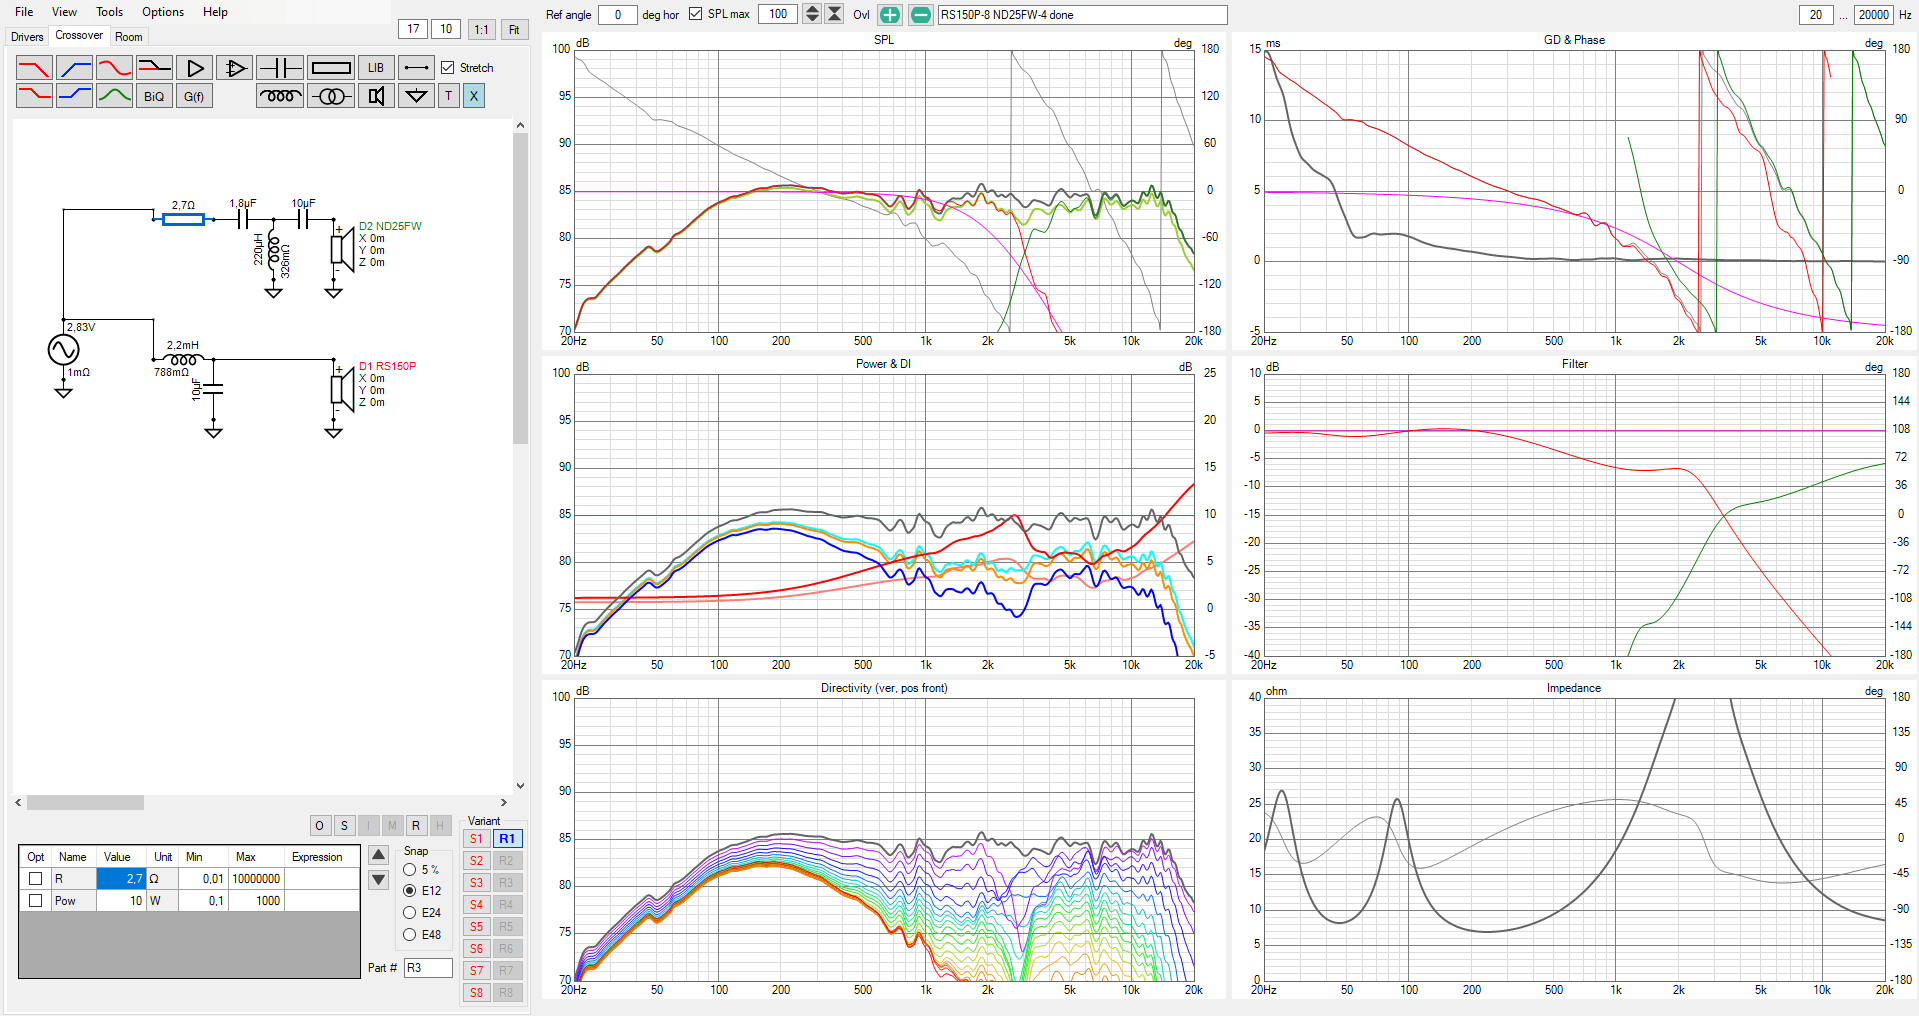1919x1016 pixels.
Task: Select the E24 snap option
Action: 409,912
